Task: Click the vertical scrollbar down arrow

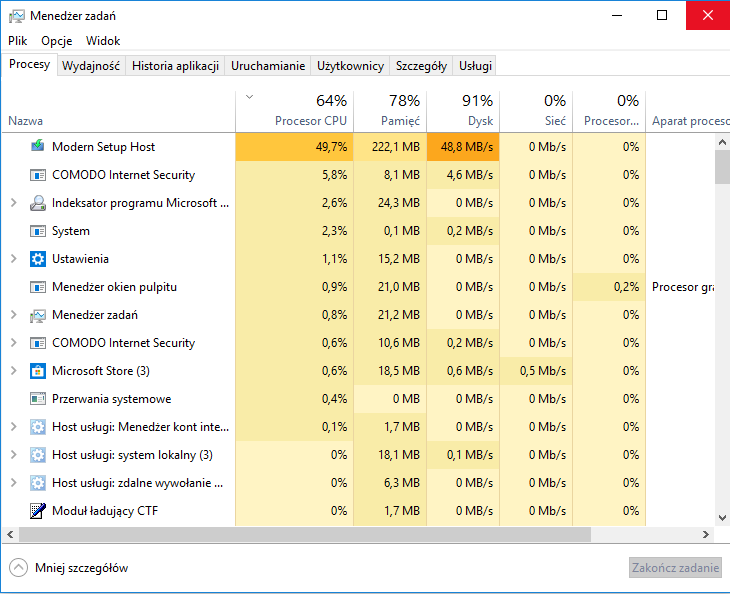Action: tap(722, 518)
